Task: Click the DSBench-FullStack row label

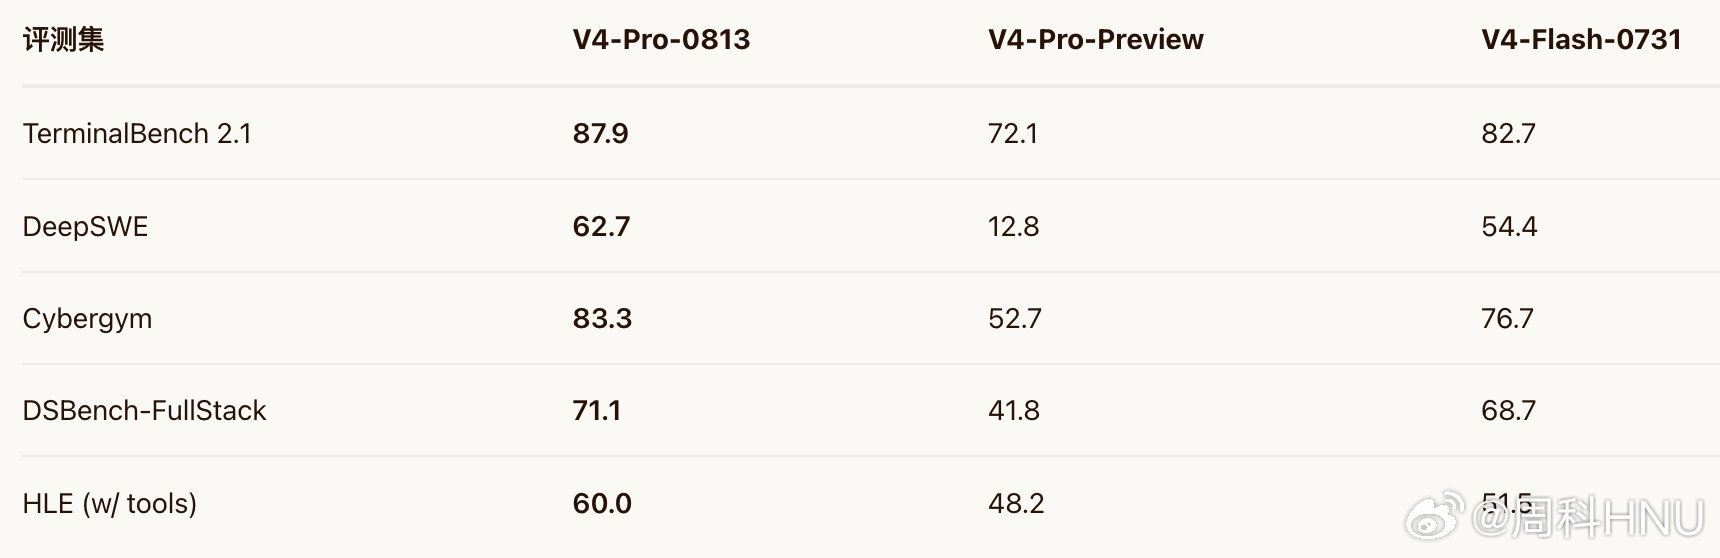Action: [144, 411]
